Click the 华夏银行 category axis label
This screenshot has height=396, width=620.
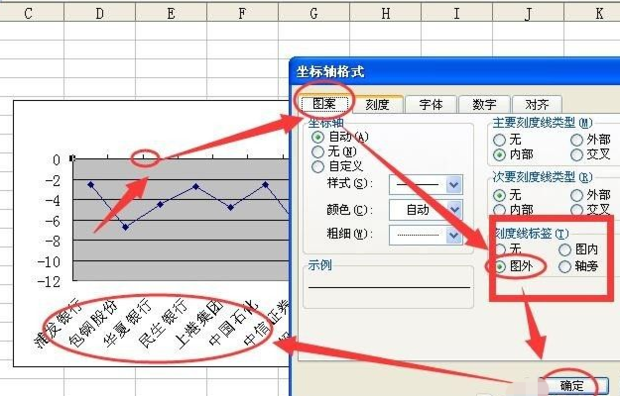(127, 323)
